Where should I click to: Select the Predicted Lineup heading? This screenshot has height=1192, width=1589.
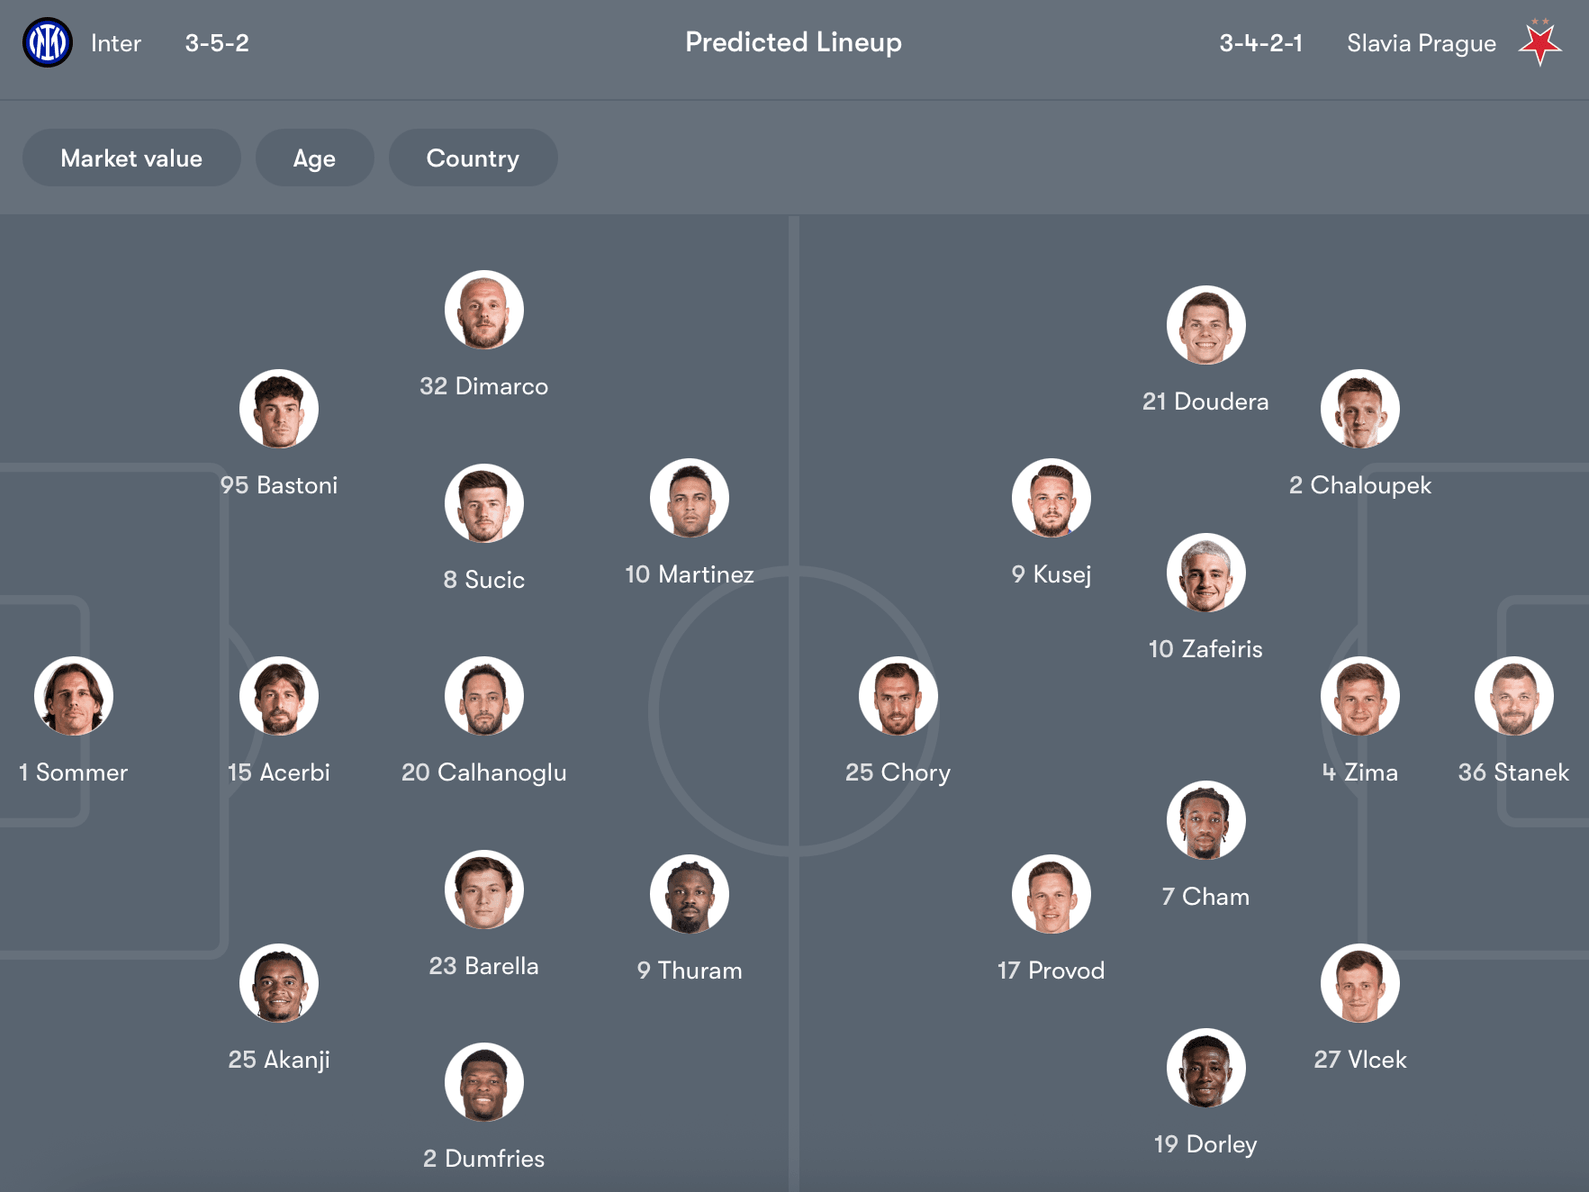(x=793, y=42)
